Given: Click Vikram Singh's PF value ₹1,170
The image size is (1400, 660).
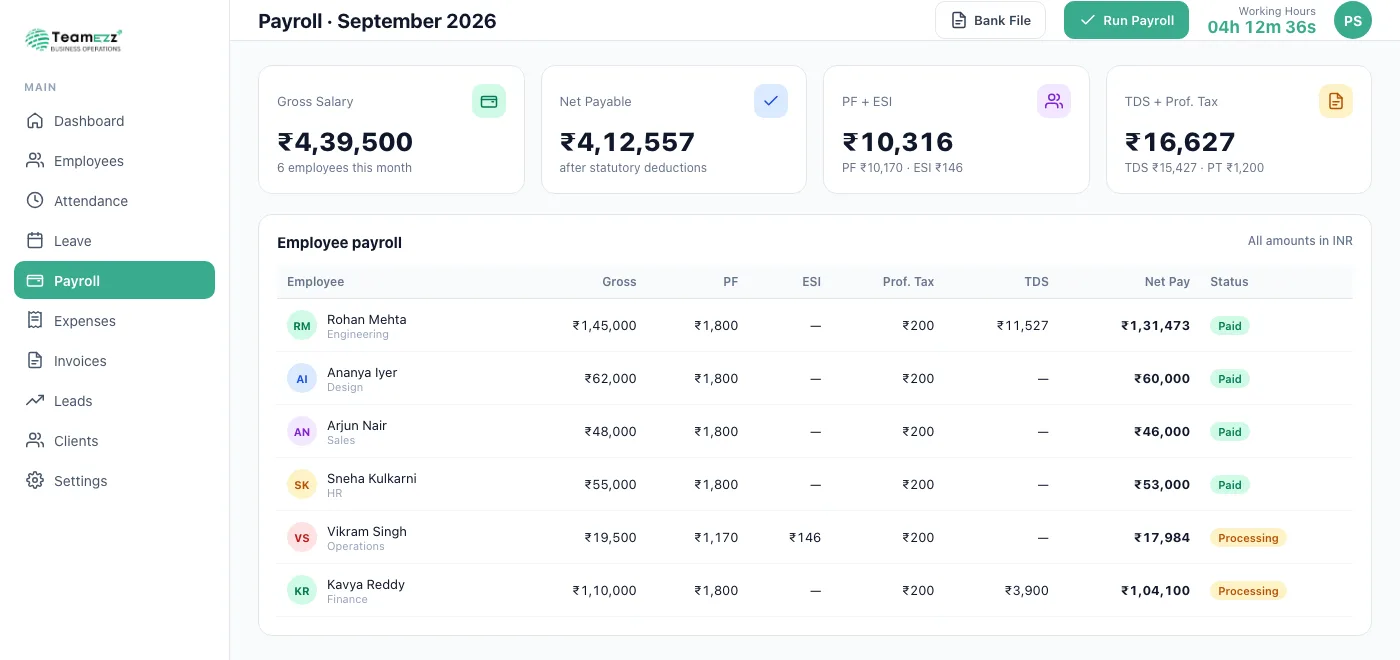Looking at the screenshot, I should coord(716,538).
